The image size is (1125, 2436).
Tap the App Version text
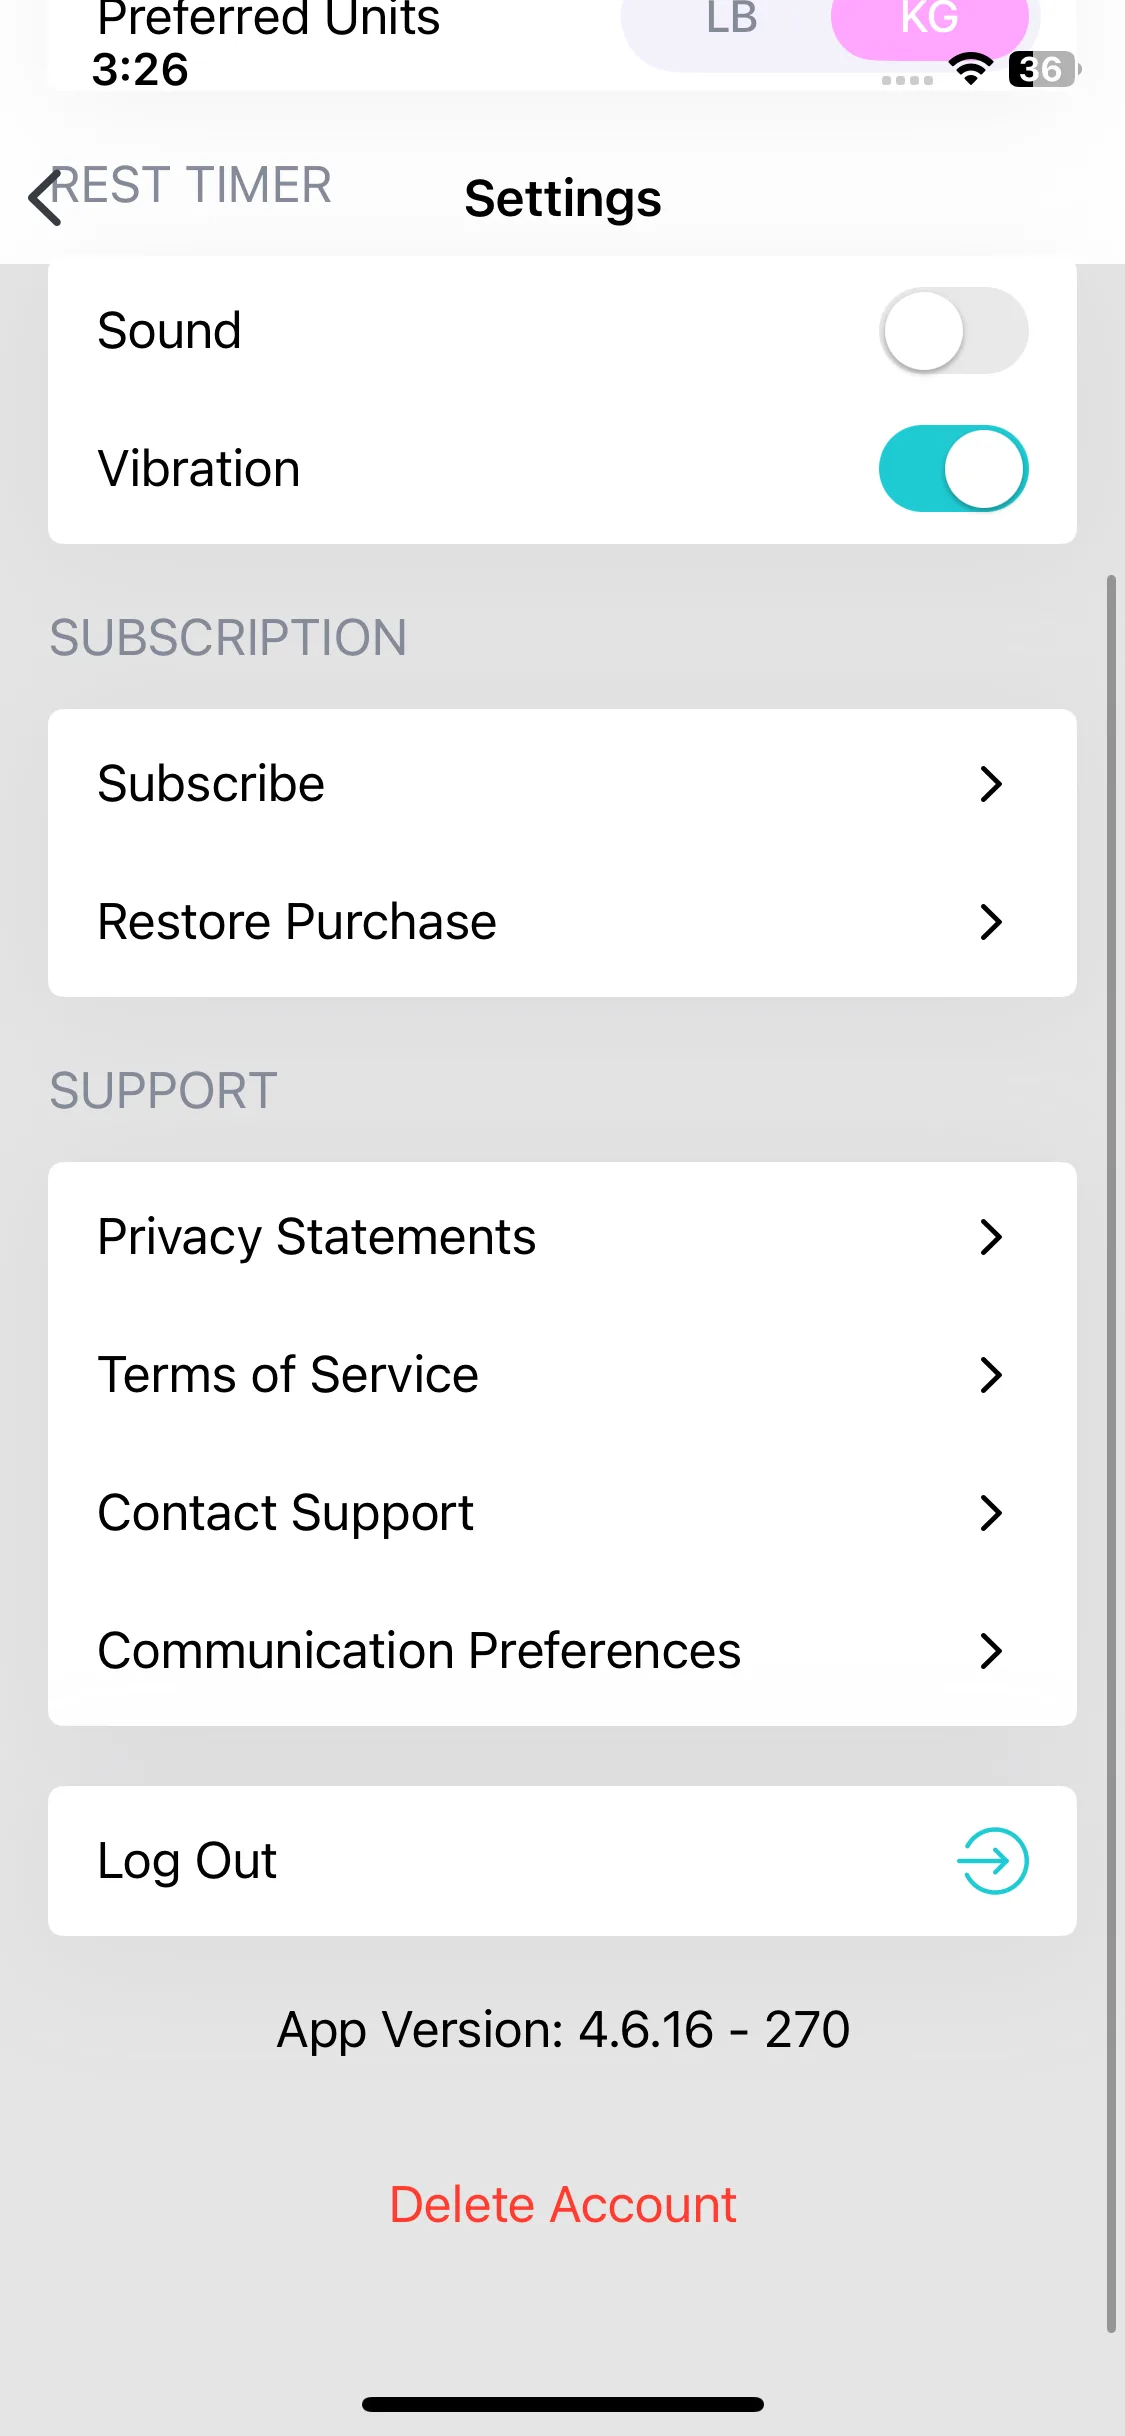[562, 2030]
